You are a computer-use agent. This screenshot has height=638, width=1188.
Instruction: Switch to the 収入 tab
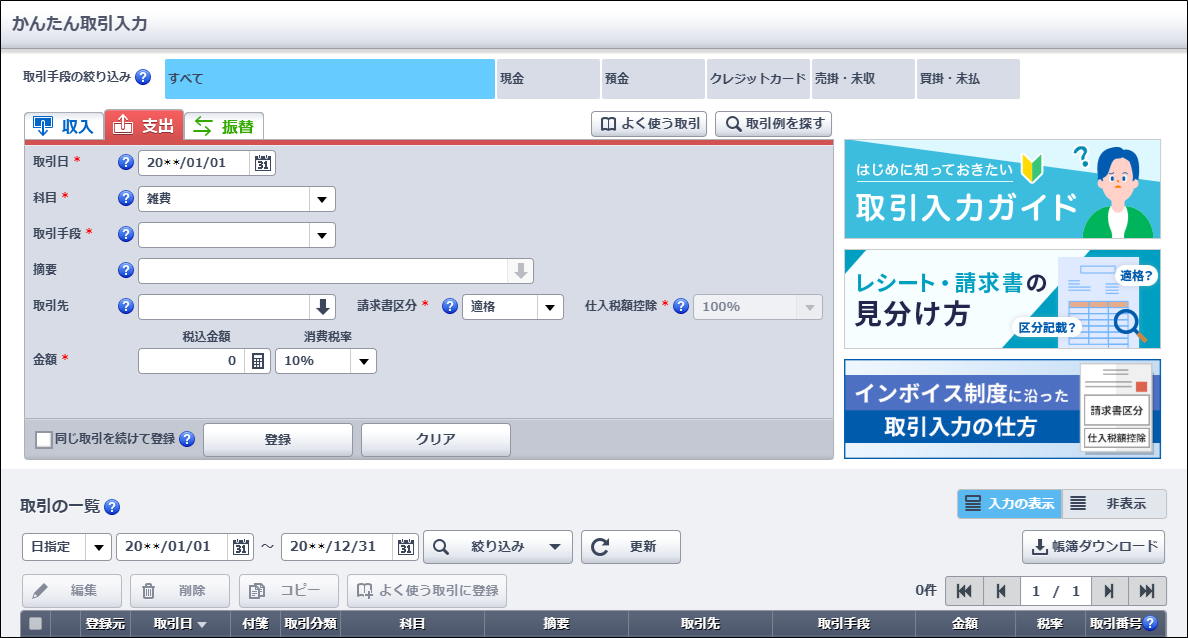point(64,126)
